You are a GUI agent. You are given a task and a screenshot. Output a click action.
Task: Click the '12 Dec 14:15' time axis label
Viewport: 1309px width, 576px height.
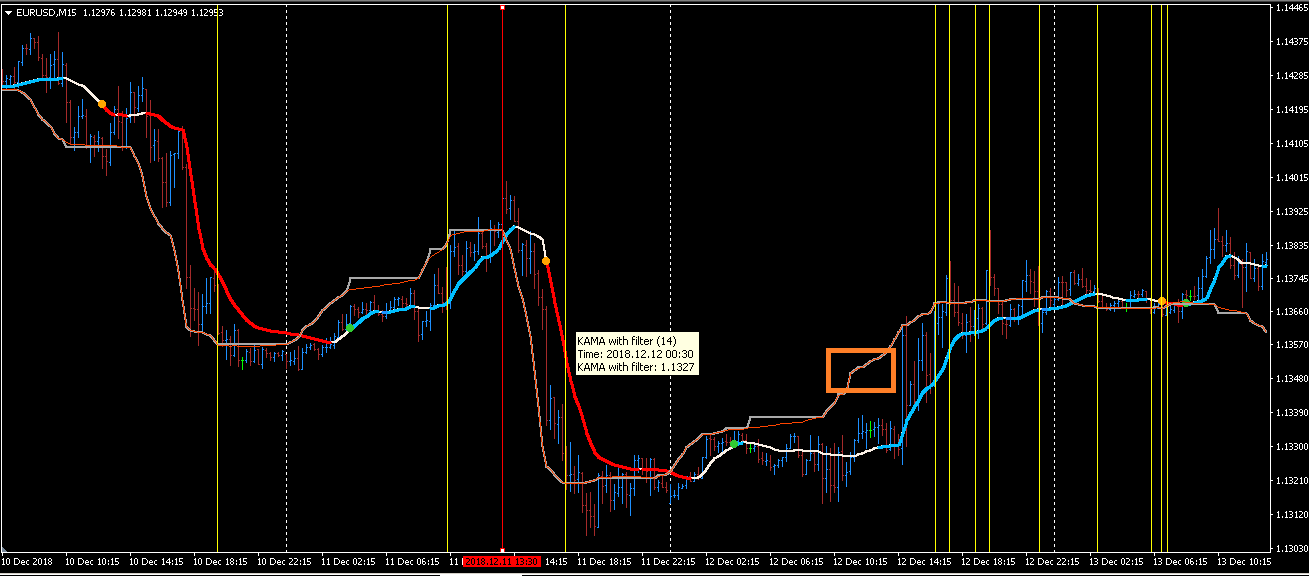coord(925,562)
